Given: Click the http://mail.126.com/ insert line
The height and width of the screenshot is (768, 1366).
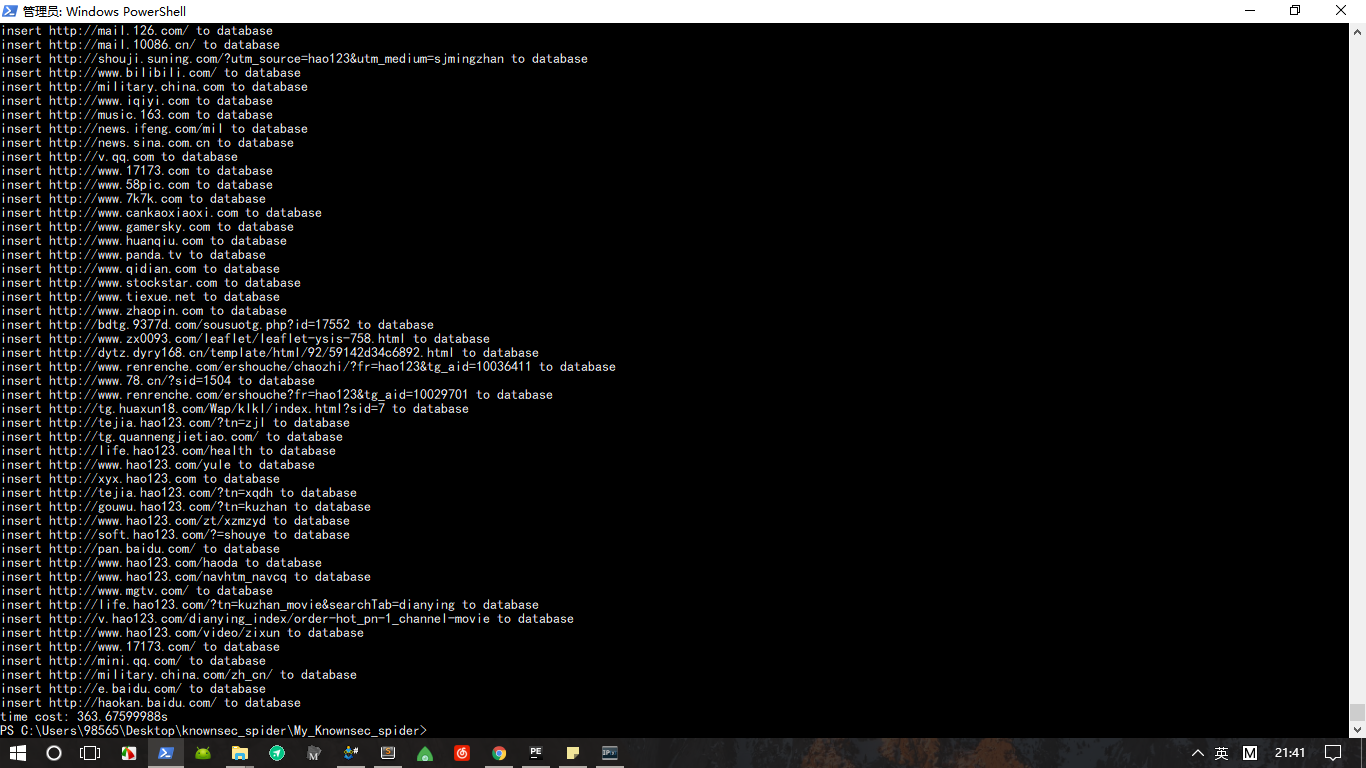Looking at the screenshot, I should 137,31.
